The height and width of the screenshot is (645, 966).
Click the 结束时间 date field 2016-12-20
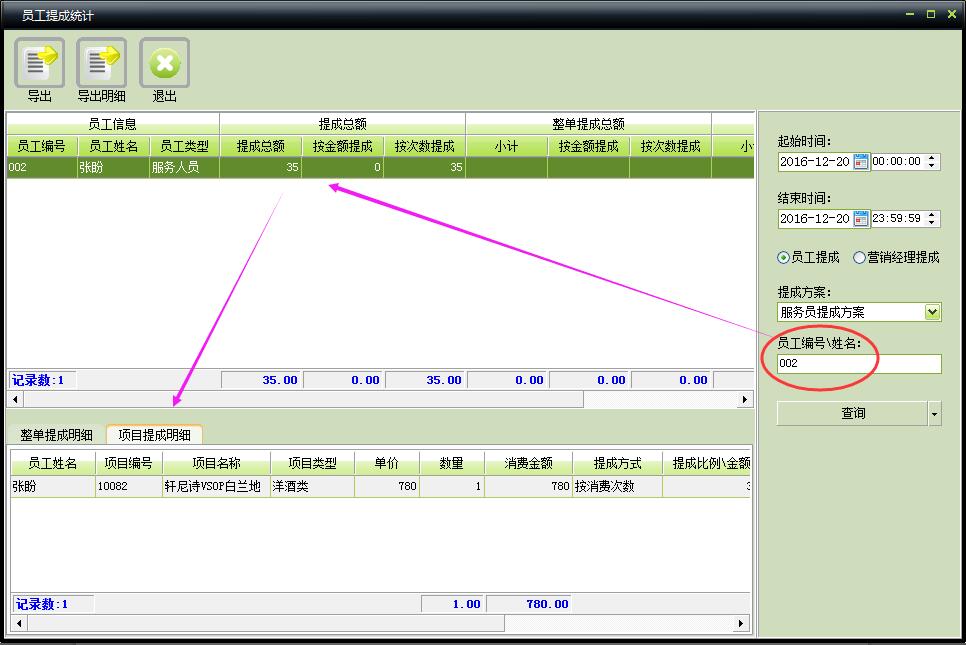click(815, 219)
